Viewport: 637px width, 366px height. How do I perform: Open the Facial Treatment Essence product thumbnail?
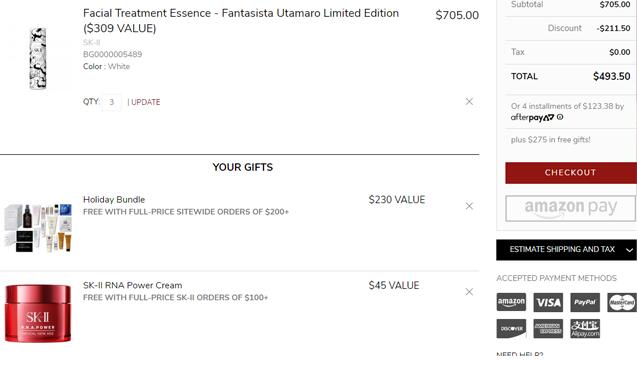point(38,58)
